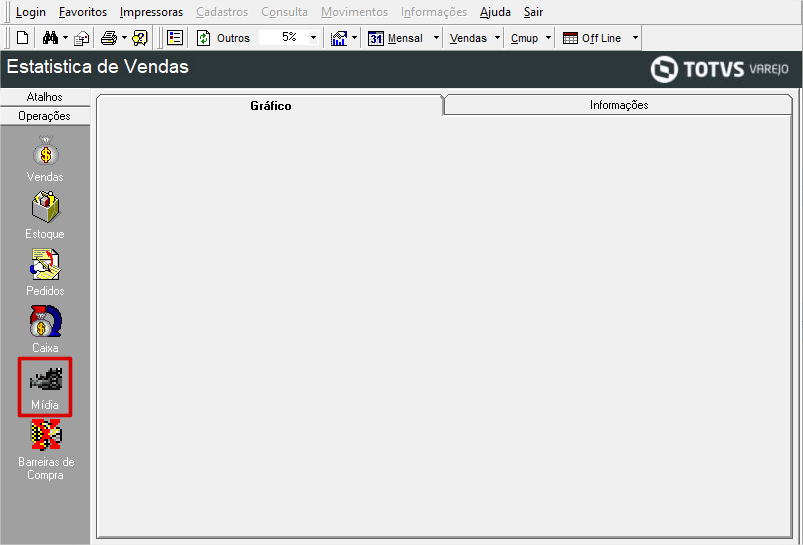Screen dimensions: 803x545
Task: Click the Off Line toolbar button
Action: coord(601,38)
